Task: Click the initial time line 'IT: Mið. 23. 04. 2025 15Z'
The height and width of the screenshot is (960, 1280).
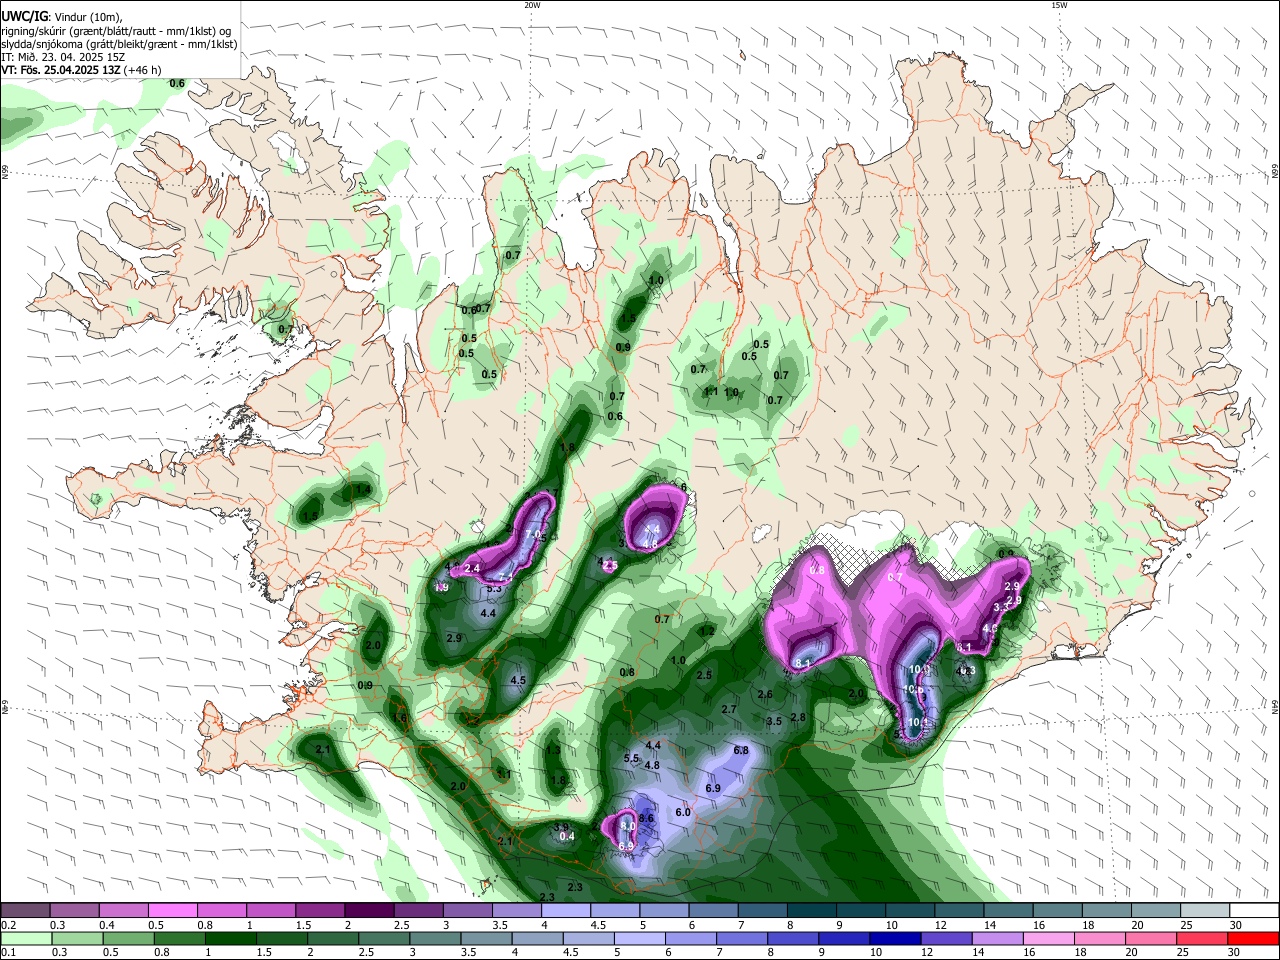Action: (63, 57)
